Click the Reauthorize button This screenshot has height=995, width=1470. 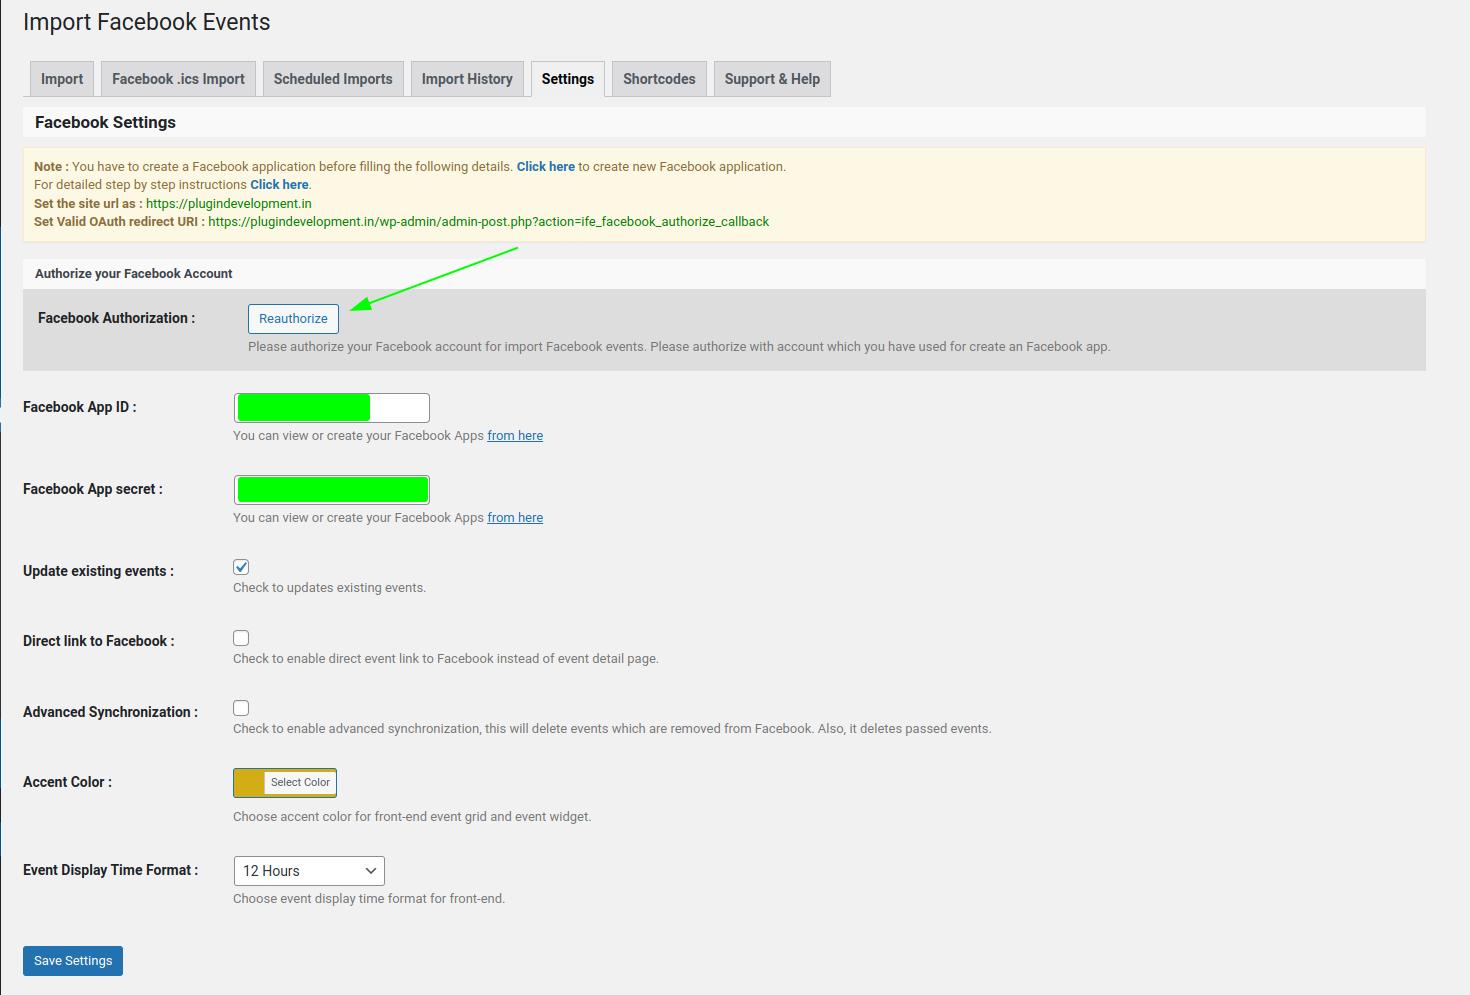pos(293,319)
